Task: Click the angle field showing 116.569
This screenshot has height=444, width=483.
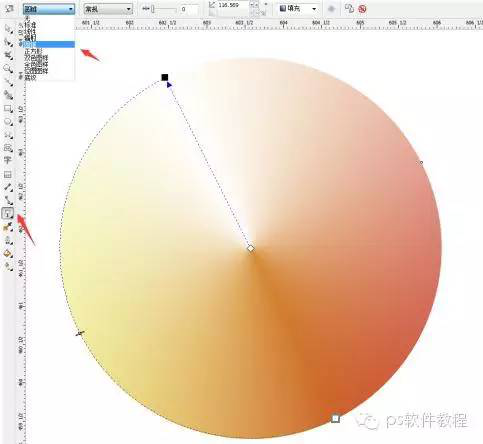Action: (233, 5)
